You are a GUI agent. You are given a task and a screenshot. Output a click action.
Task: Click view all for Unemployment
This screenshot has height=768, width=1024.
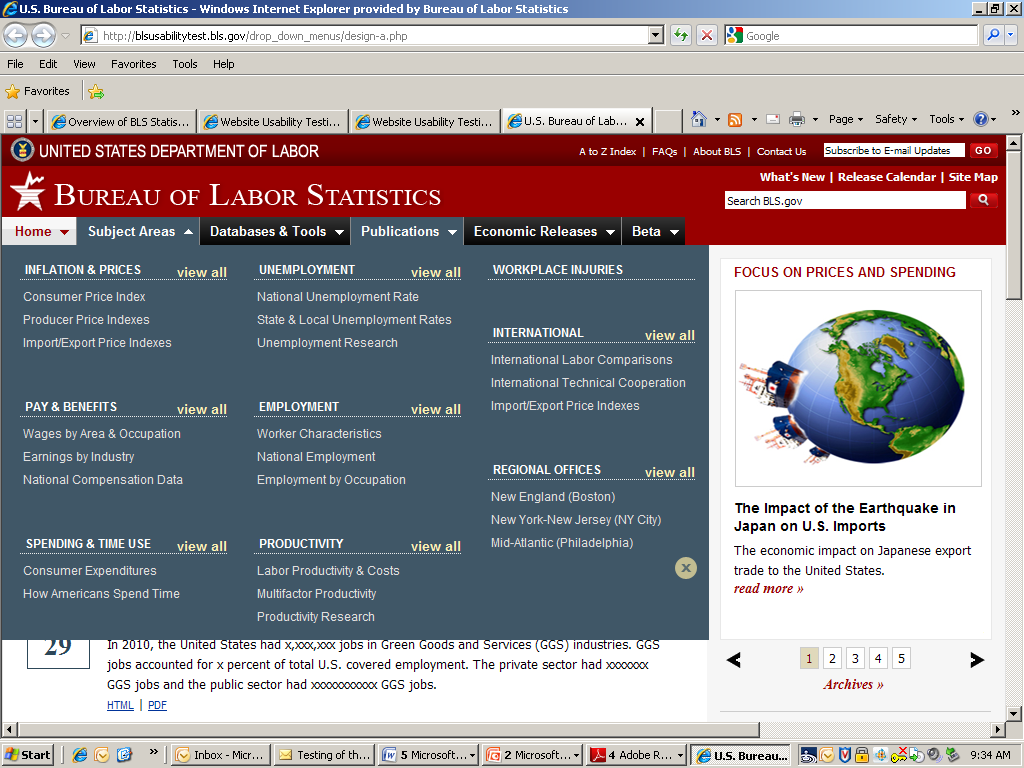436,272
